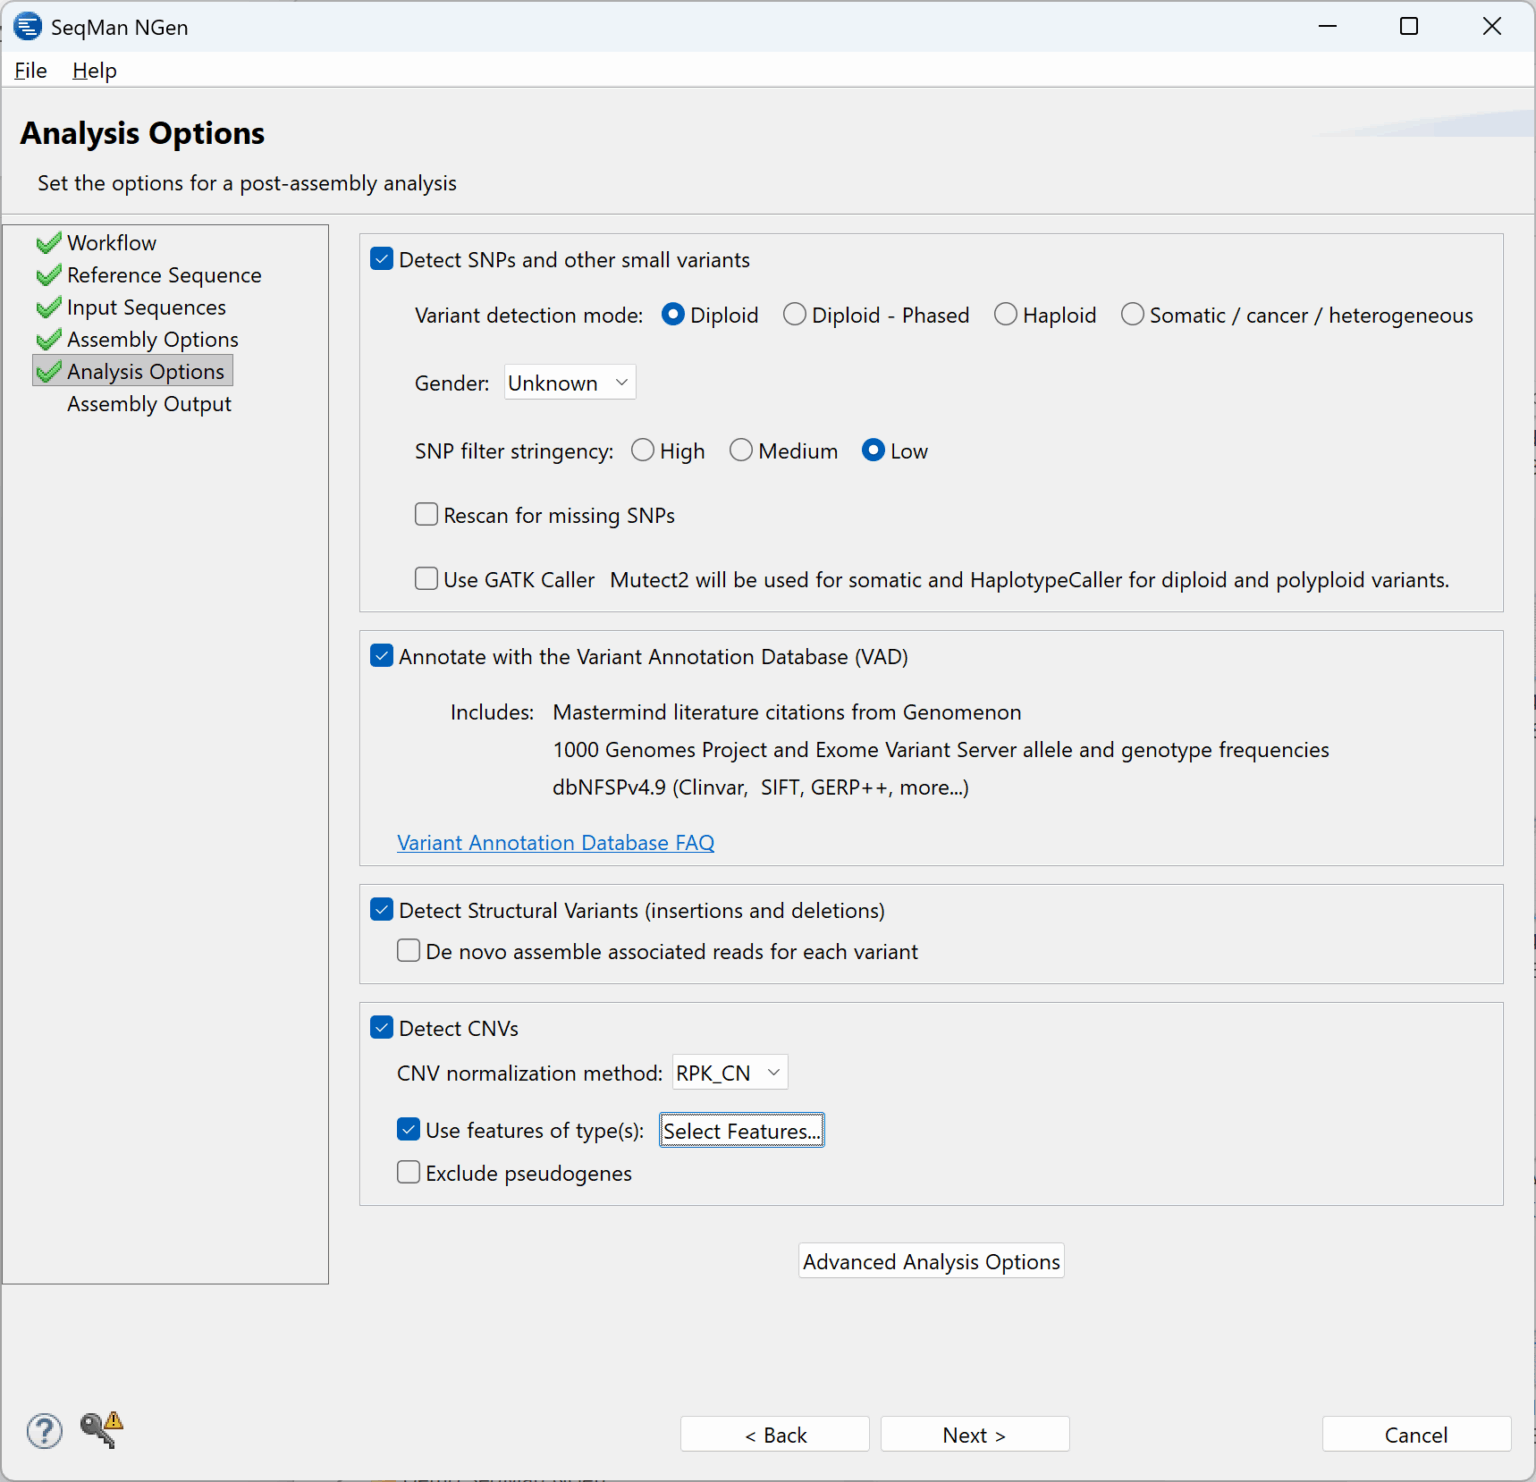The height and width of the screenshot is (1482, 1536).
Task: Go to the Reference Sequence step
Action: click(x=164, y=275)
